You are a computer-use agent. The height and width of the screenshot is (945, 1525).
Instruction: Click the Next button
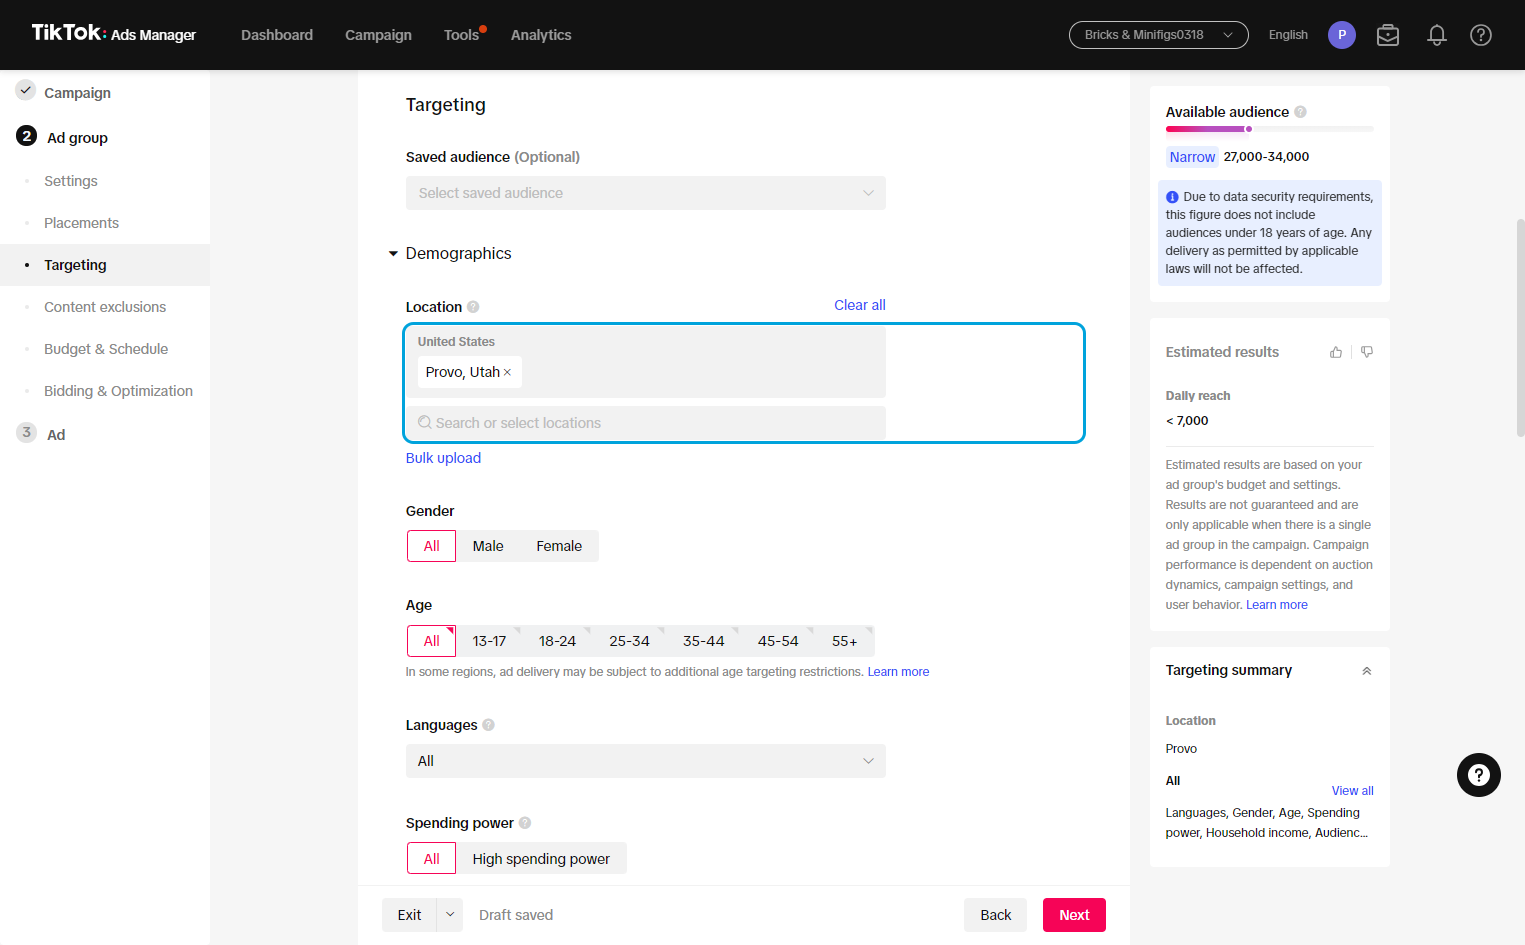point(1074,915)
